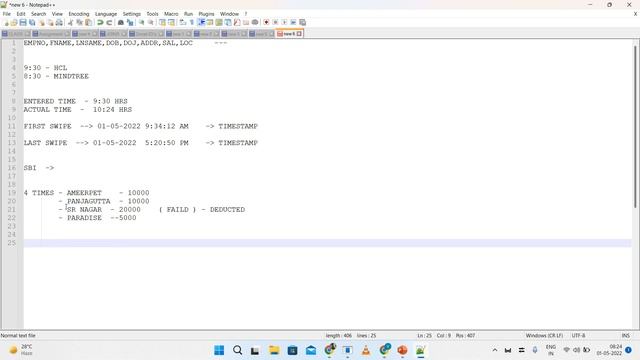Screen dimensions: 640x360
Task: Show the Function List panel icon
Action: click(237, 22)
